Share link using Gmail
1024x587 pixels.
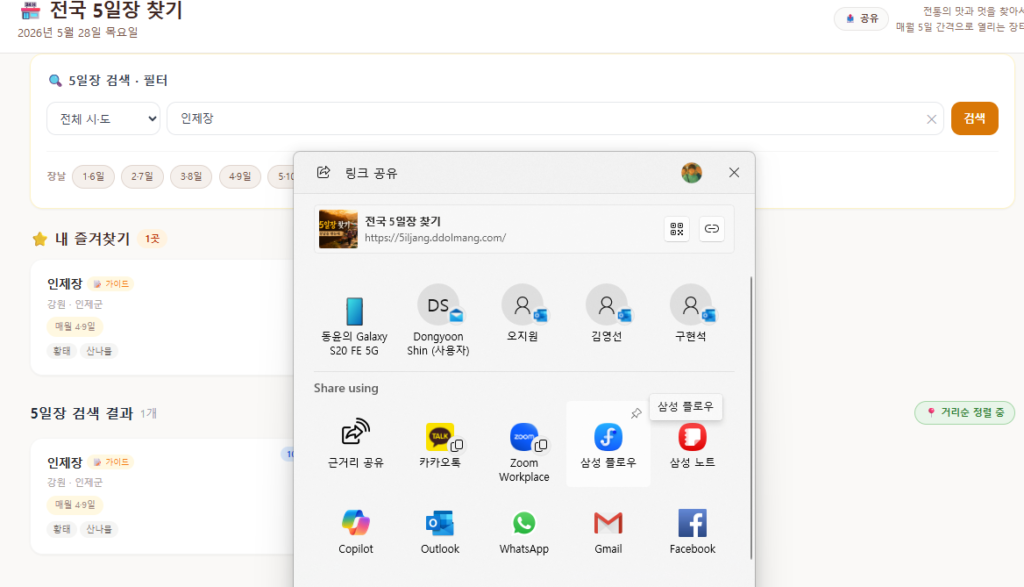coord(608,530)
